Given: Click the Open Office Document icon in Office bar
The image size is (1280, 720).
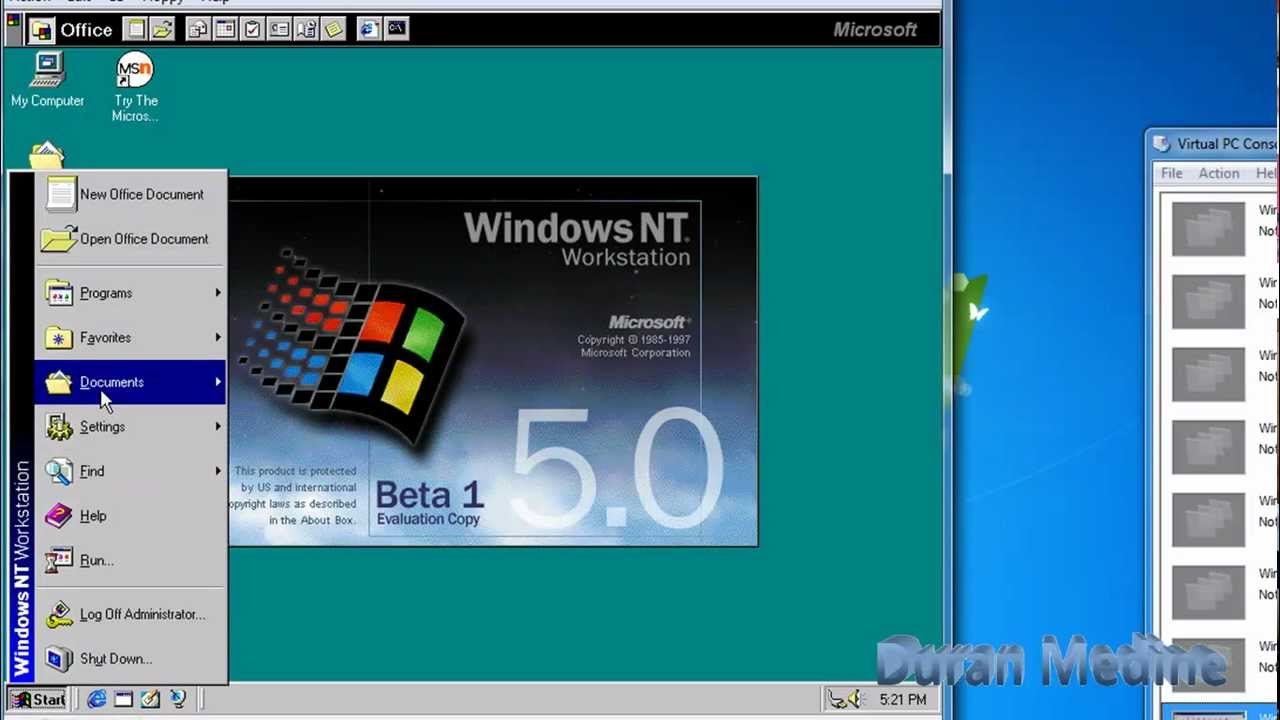Looking at the screenshot, I should click(163, 29).
